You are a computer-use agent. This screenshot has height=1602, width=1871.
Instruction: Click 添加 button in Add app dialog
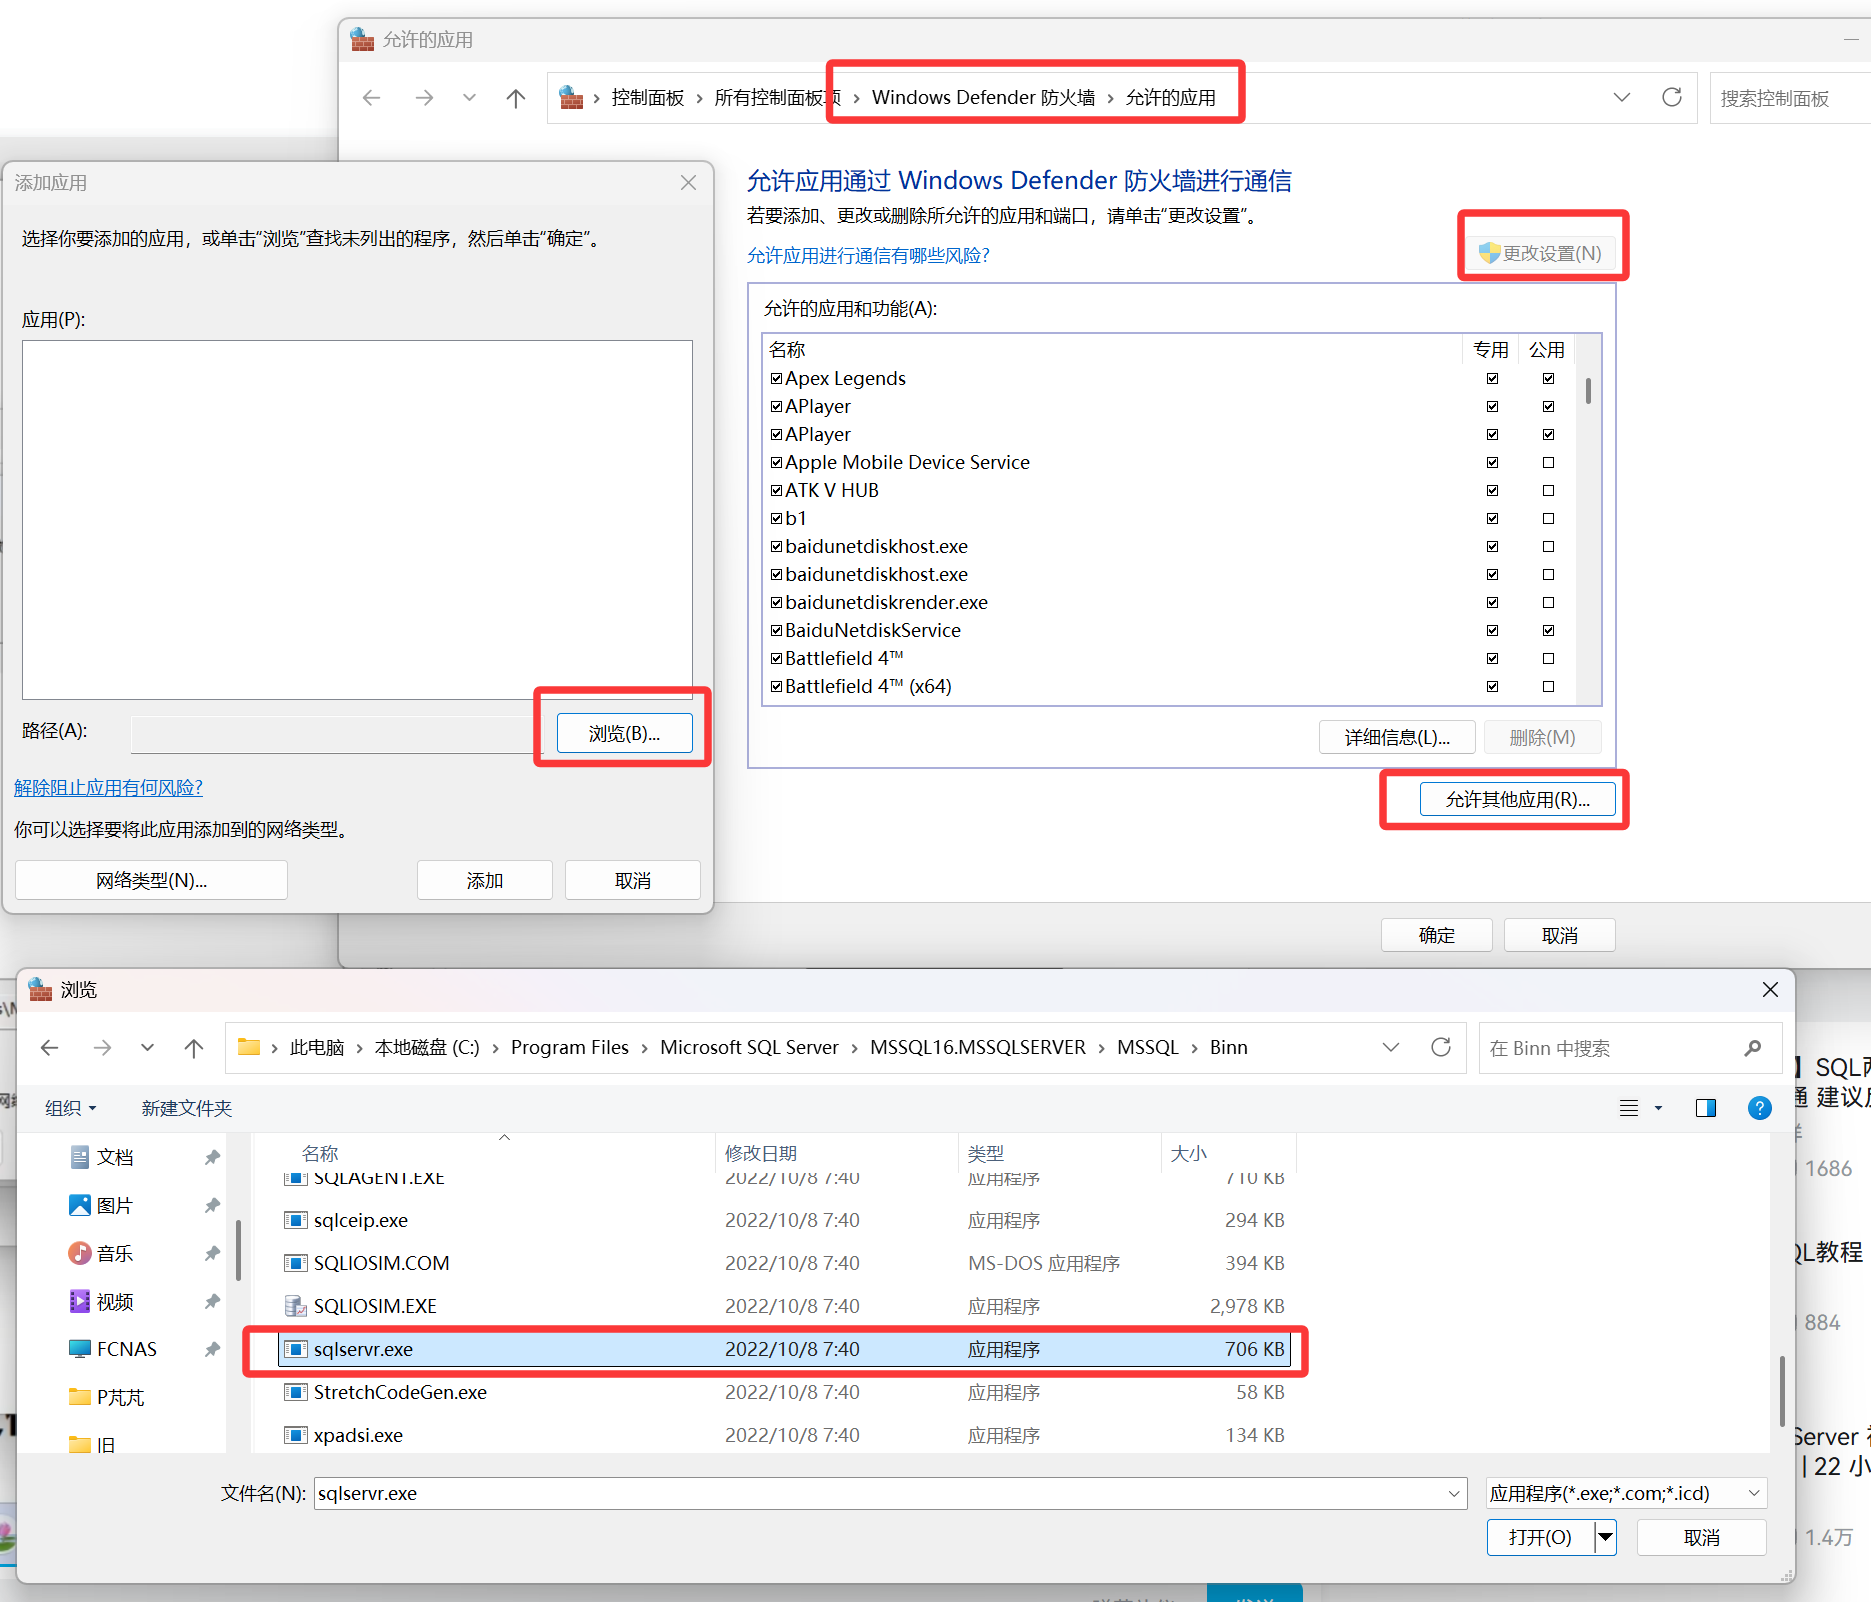coord(484,880)
